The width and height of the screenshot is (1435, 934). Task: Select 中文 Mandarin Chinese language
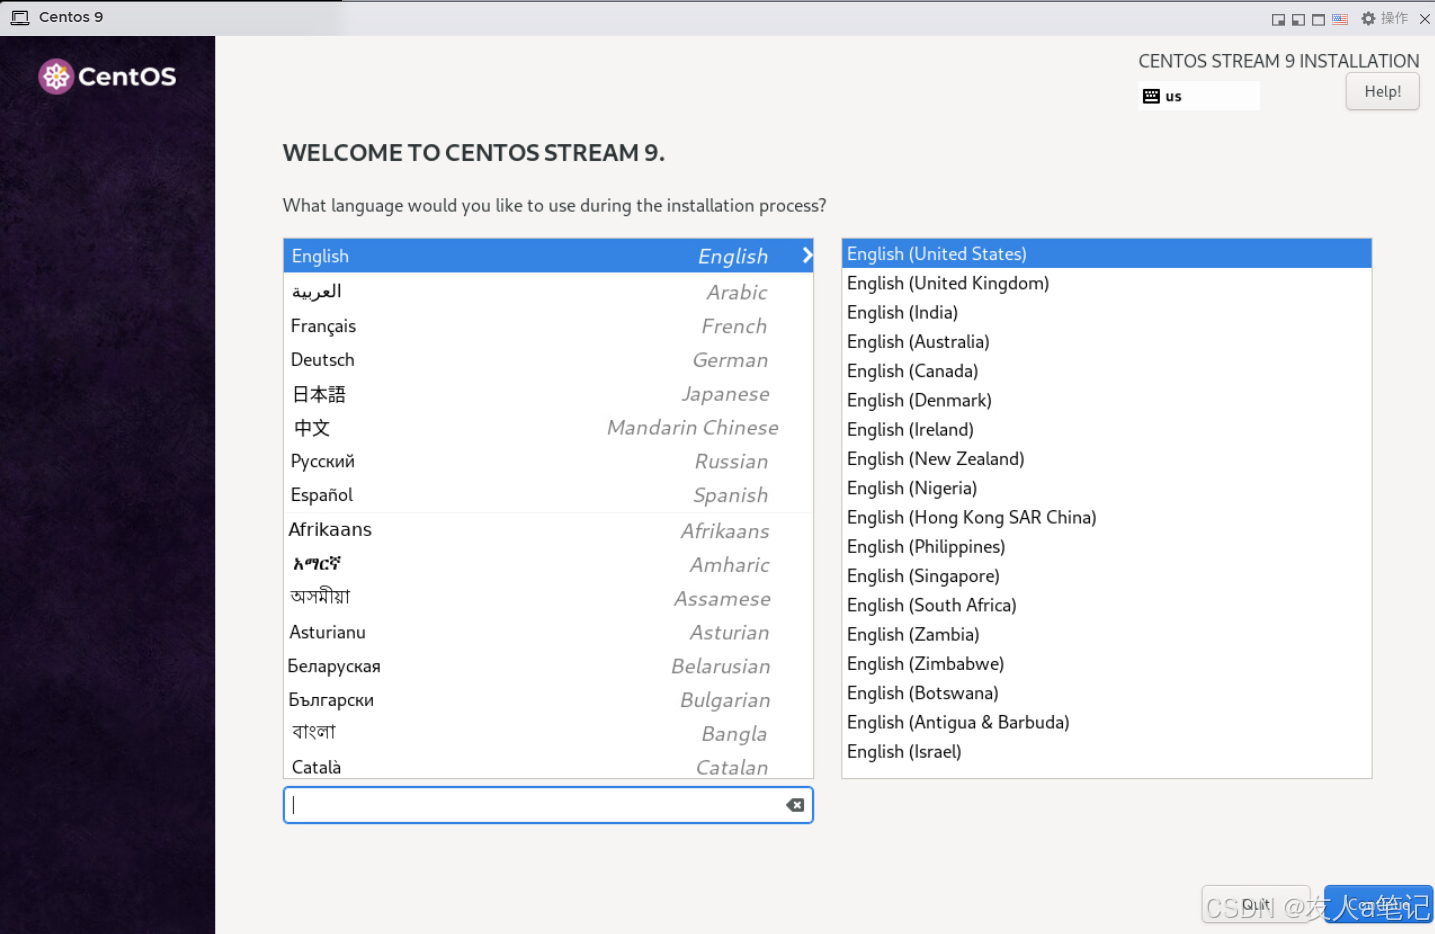548,428
